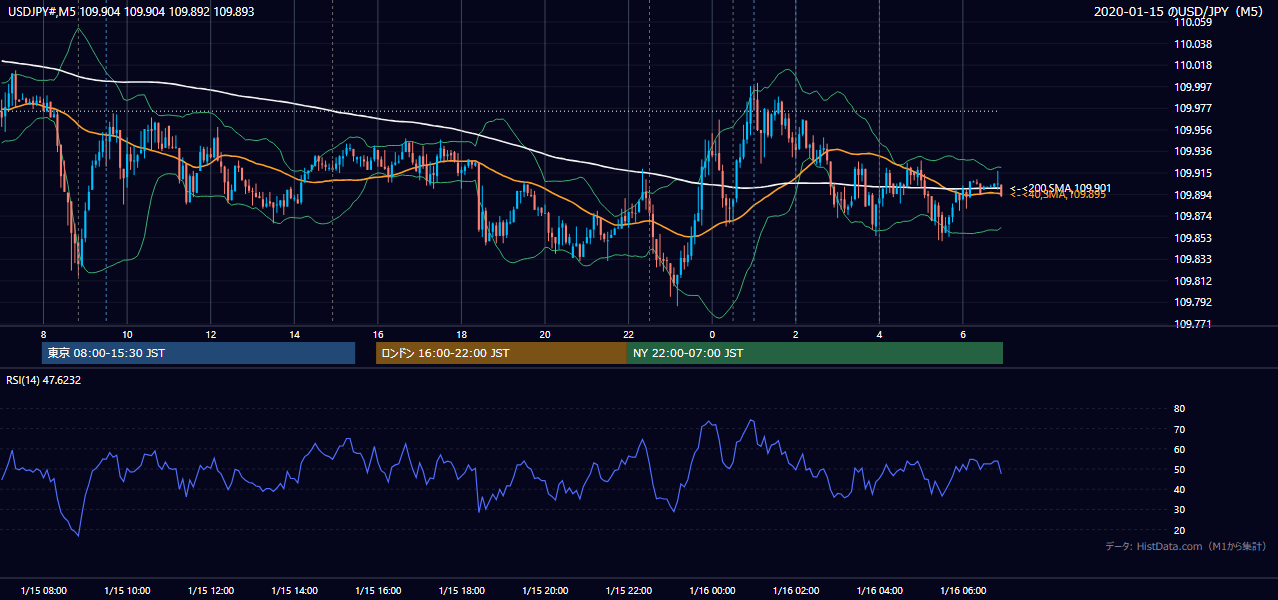
Task: Click the 1/15 10:00 time label
Action: tap(127, 590)
